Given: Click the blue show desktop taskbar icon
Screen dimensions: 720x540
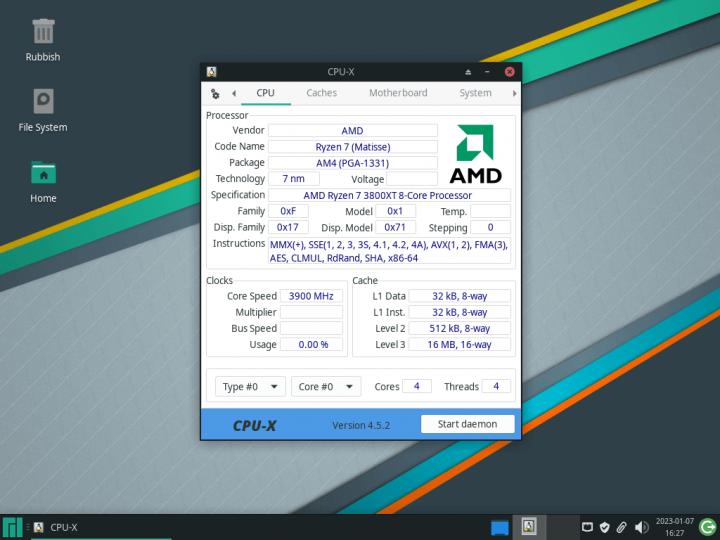Looking at the screenshot, I should [500, 527].
